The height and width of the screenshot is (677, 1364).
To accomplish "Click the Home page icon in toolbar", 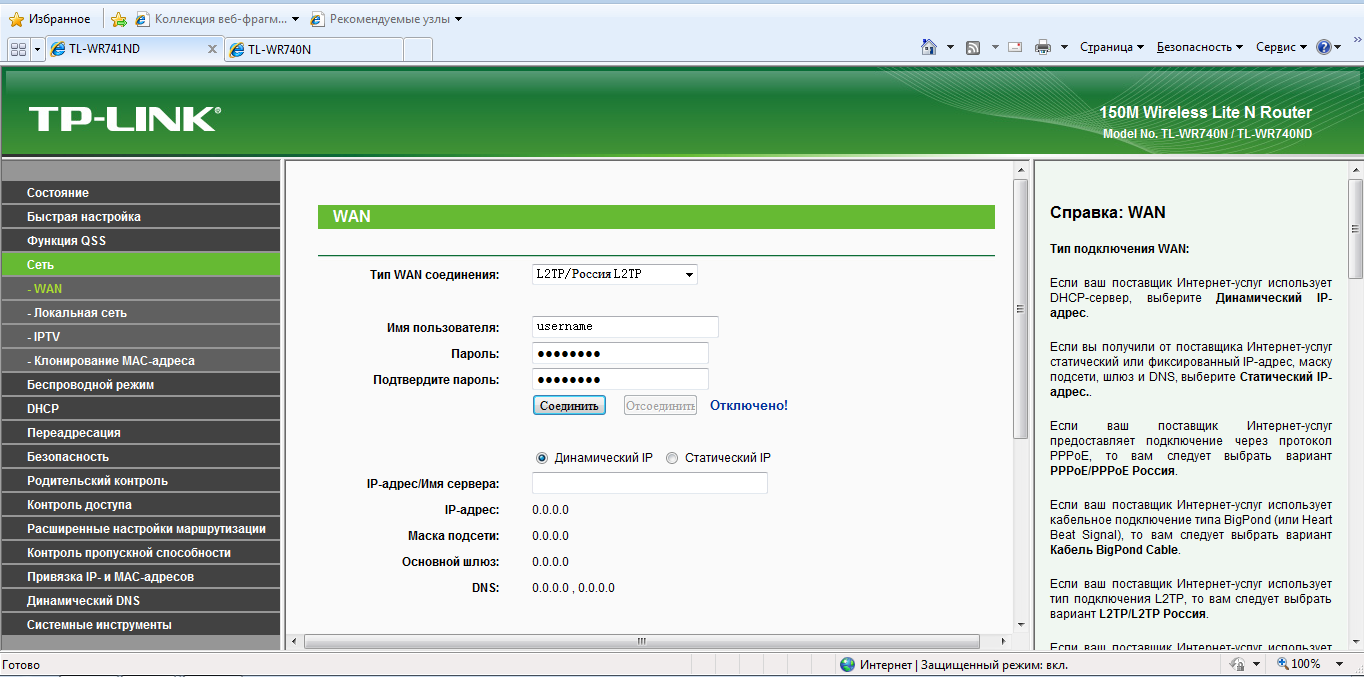I will pos(929,47).
